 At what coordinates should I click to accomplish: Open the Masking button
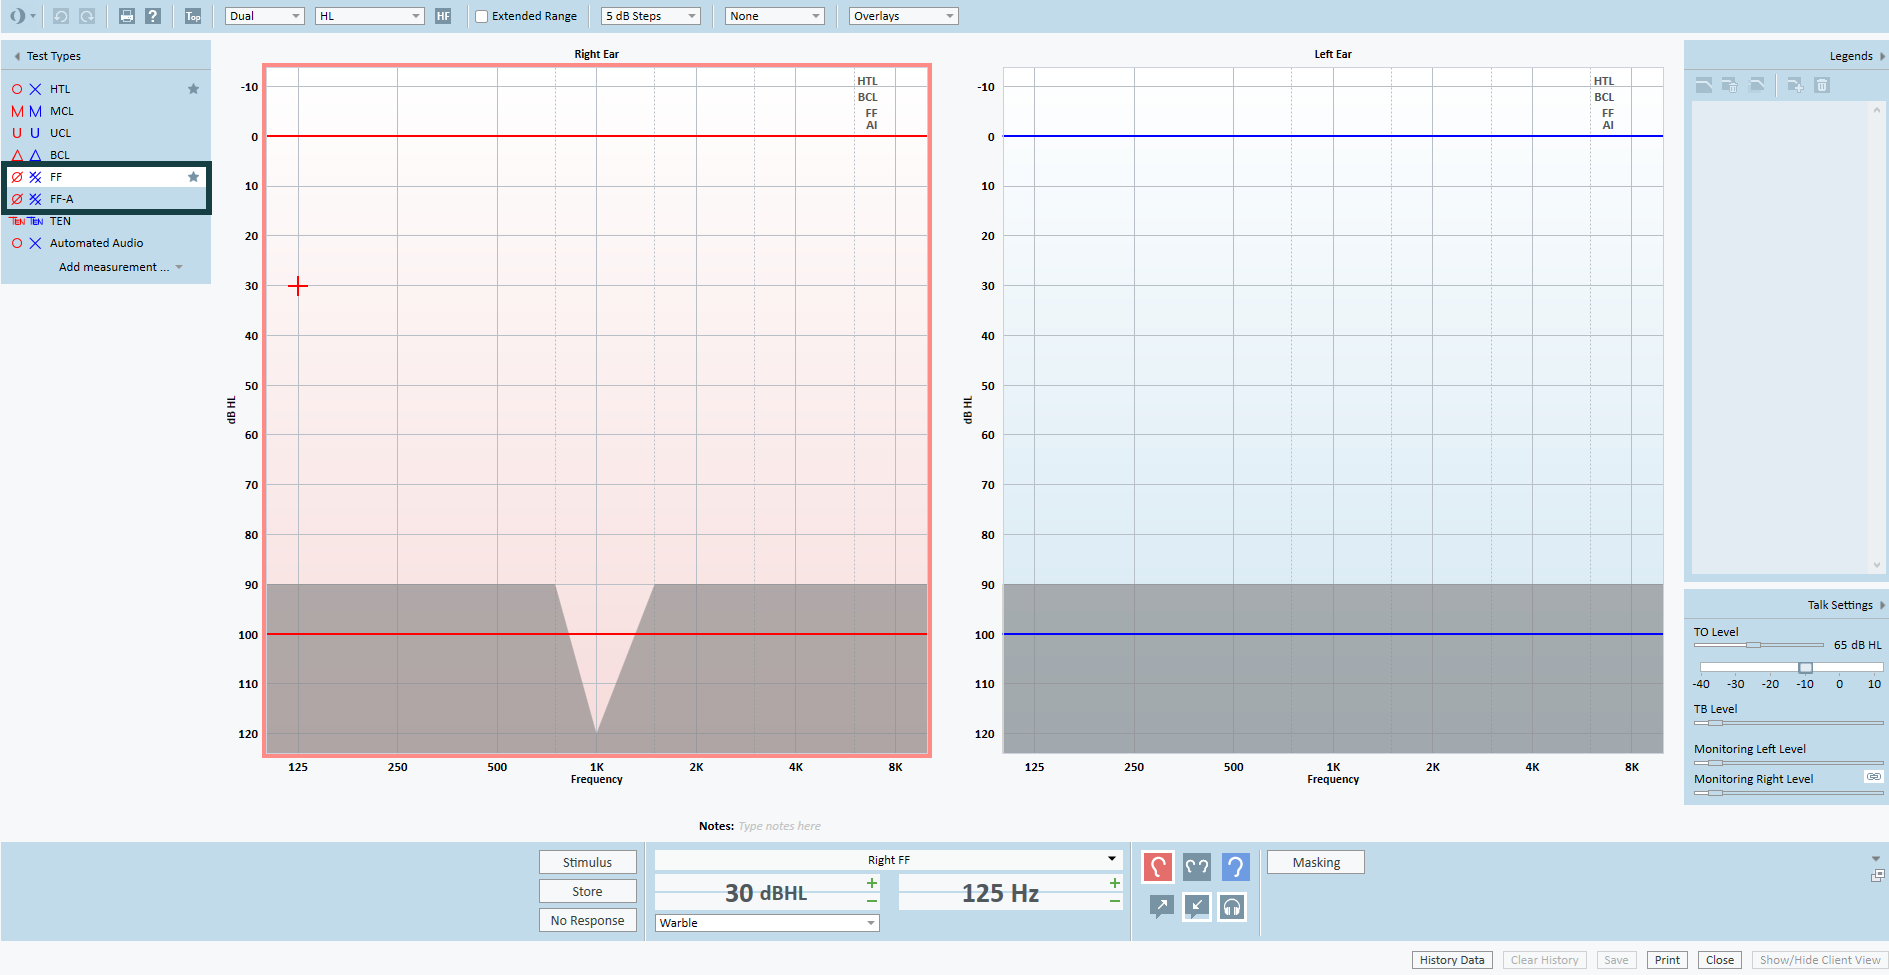click(x=1315, y=862)
